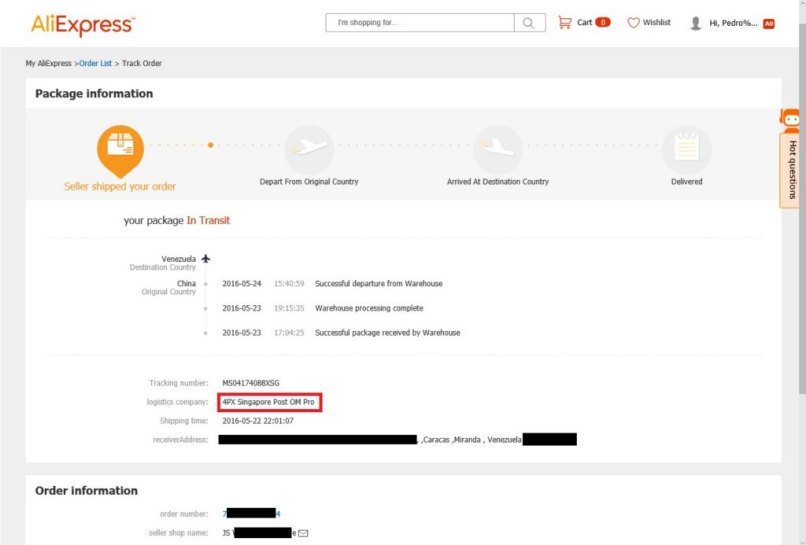The width and height of the screenshot is (806, 545).
Task: Click the "Shipping time:" field label
Action: [184, 421]
